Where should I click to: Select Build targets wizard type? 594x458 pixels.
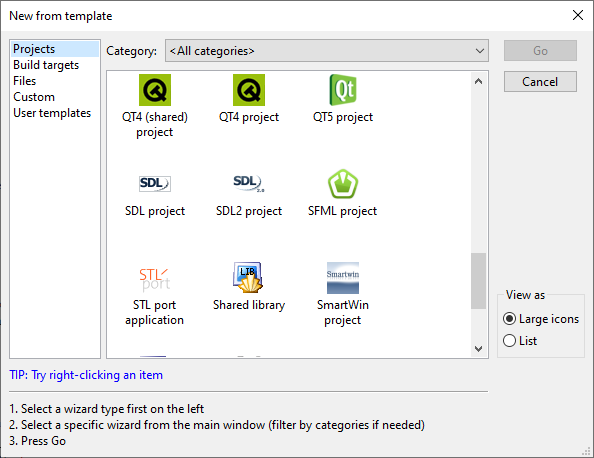(55, 65)
